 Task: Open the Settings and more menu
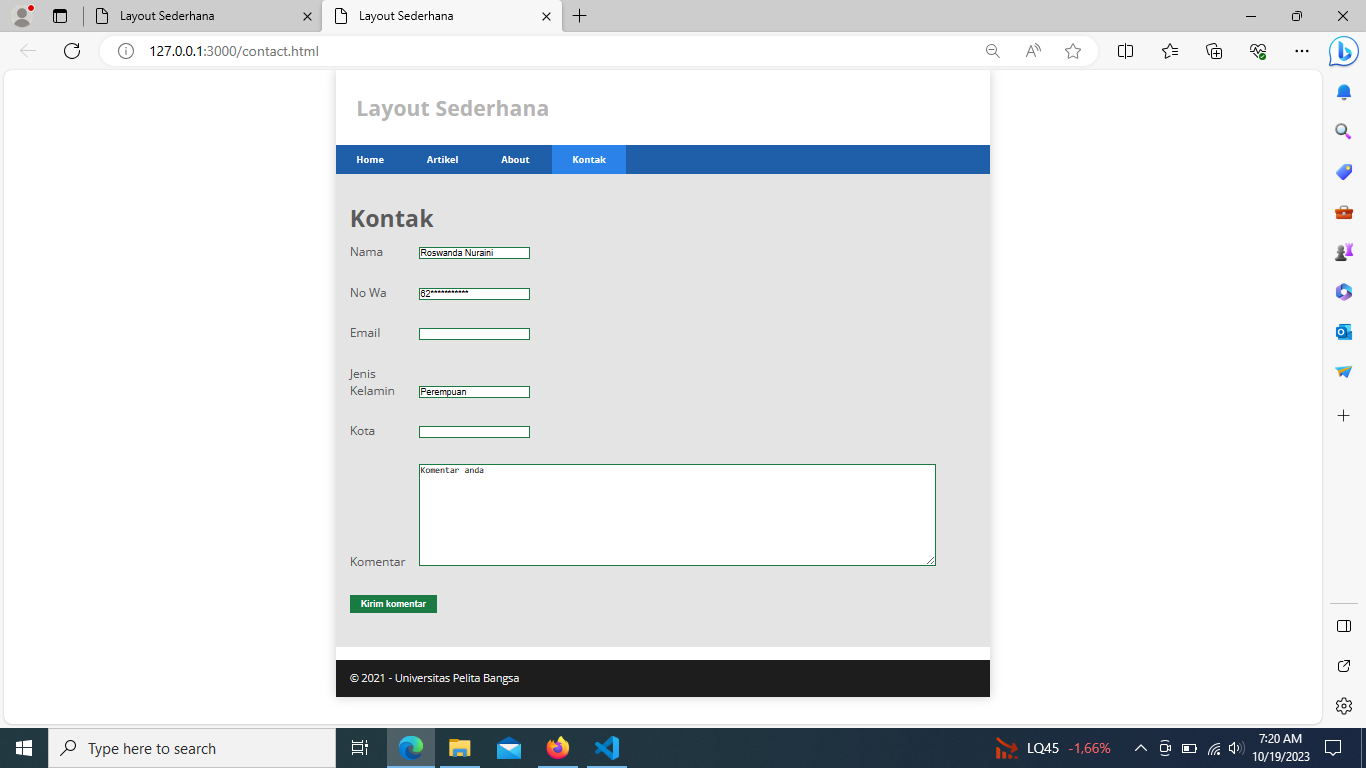(x=1301, y=51)
